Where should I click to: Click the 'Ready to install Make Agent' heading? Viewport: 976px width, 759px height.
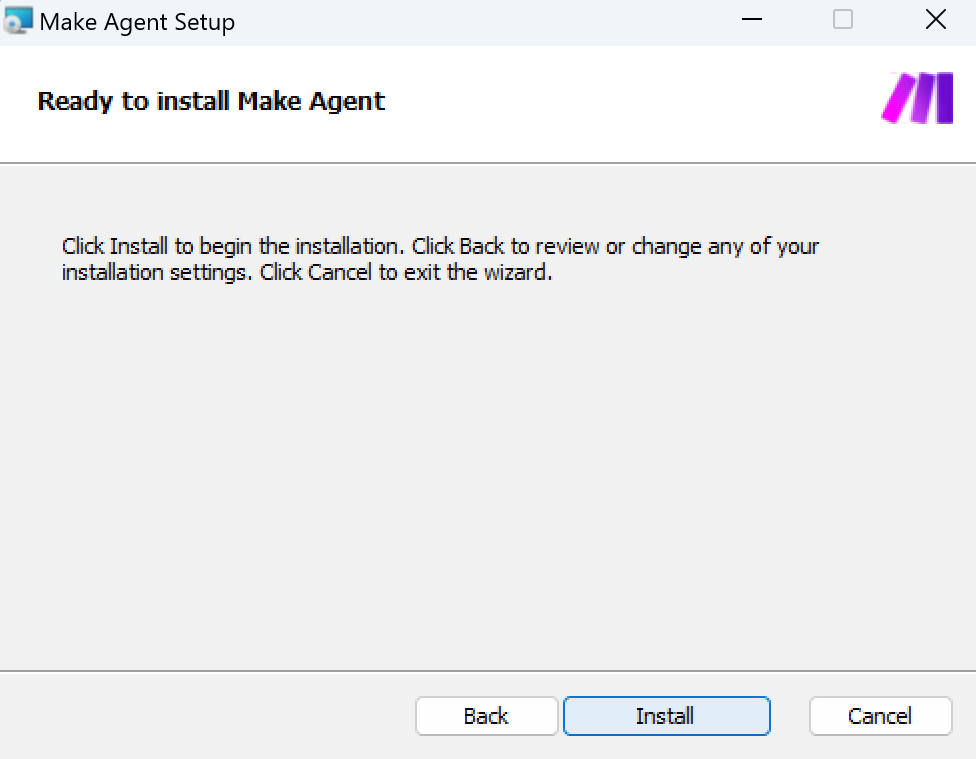pos(211,101)
